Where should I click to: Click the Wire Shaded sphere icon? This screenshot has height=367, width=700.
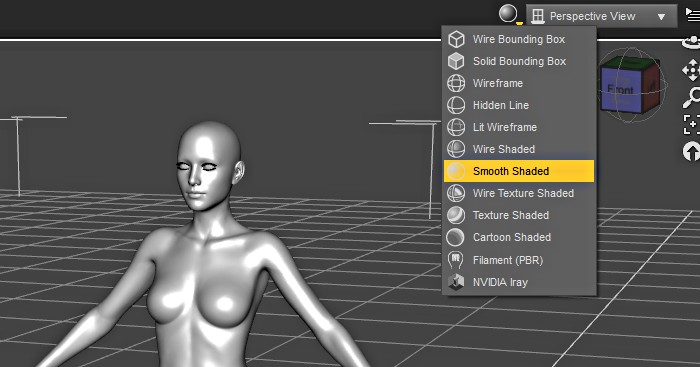coord(456,149)
